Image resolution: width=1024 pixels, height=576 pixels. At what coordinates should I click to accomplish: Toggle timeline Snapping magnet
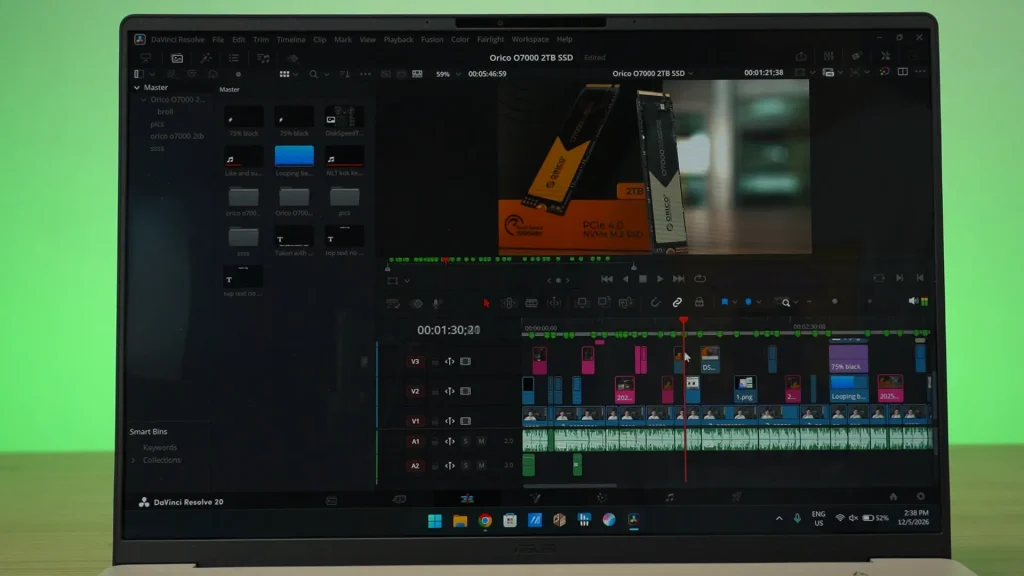pyautogui.click(x=655, y=302)
